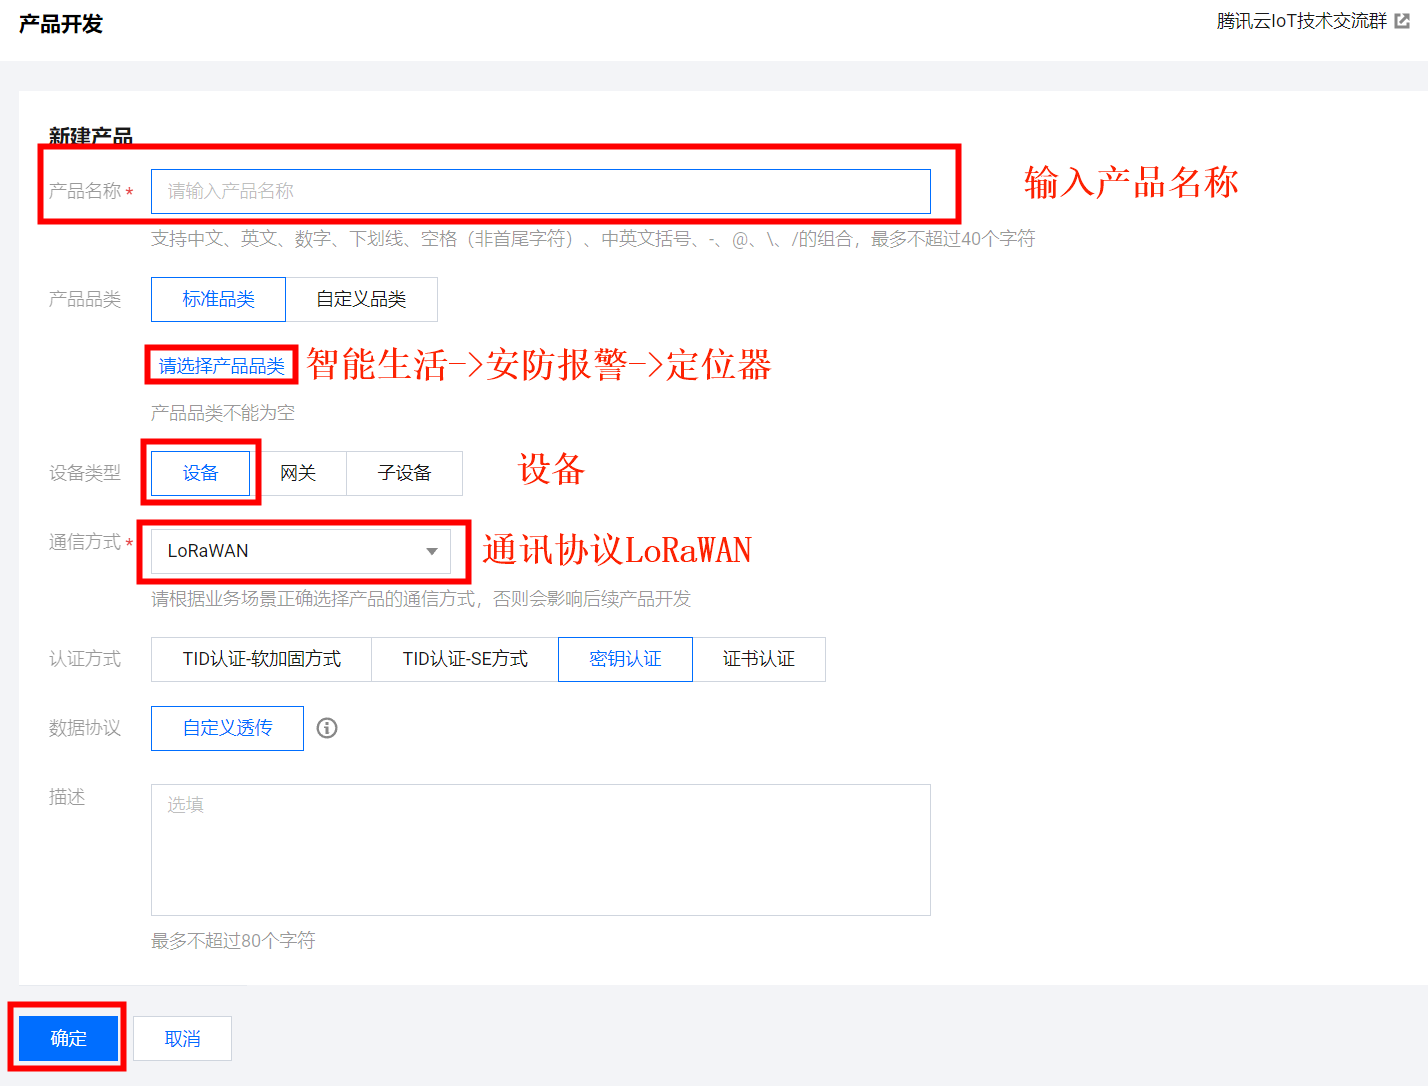1428x1086 pixels.
Task: Click the 产品开发 page title
Action: click(61, 24)
